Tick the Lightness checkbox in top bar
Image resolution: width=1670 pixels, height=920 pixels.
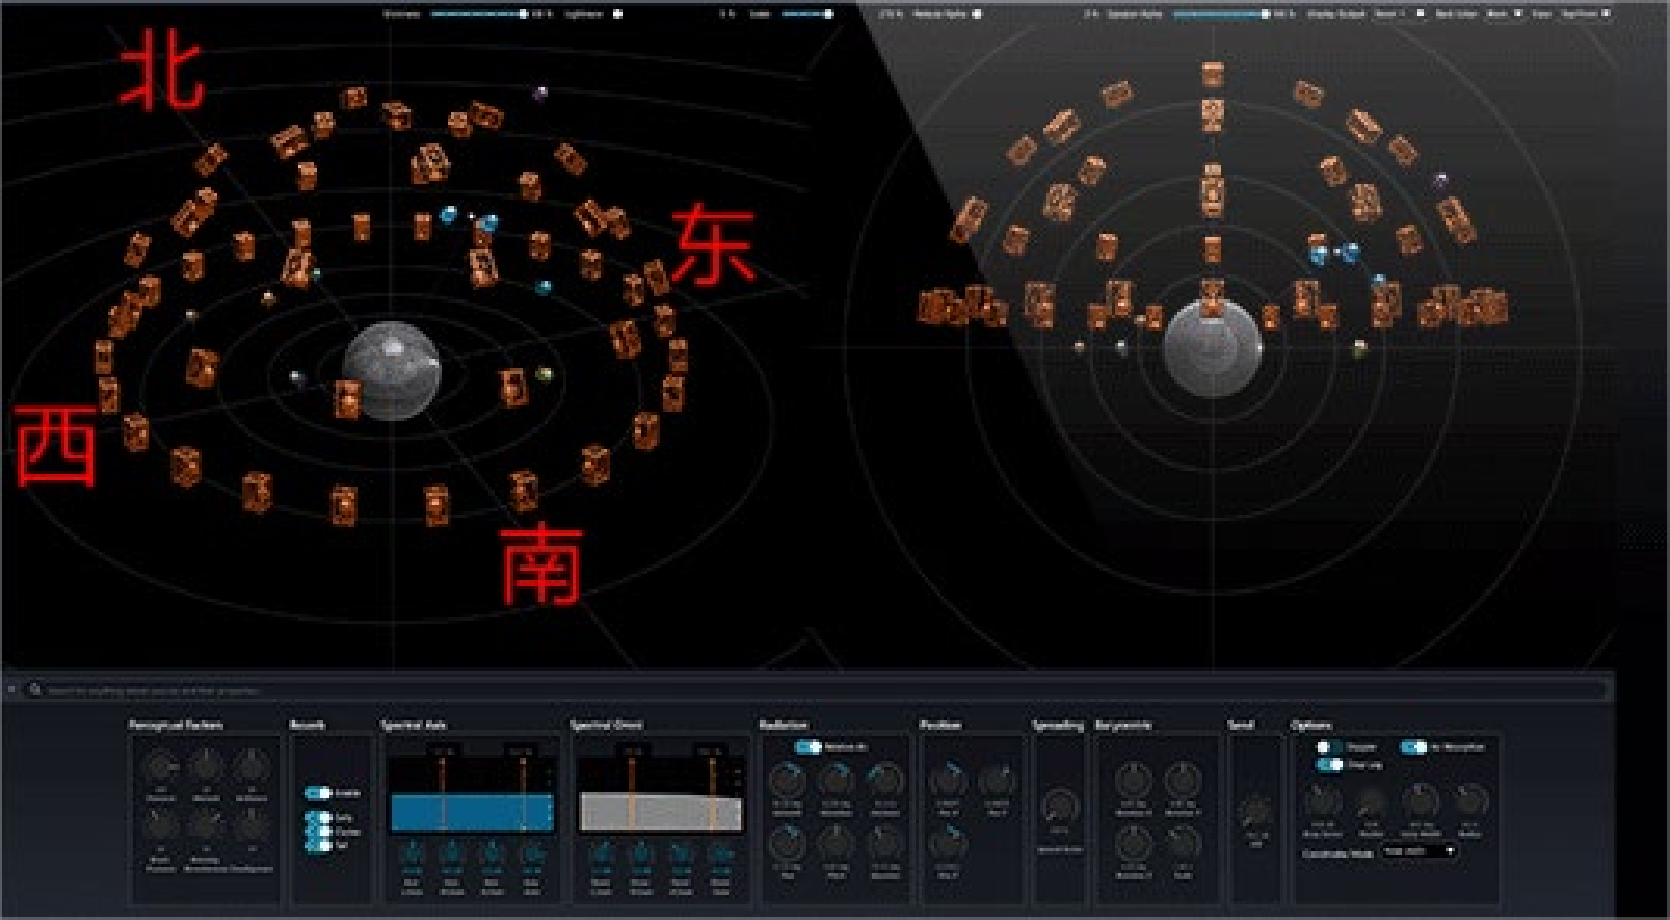click(x=617, y=14)
